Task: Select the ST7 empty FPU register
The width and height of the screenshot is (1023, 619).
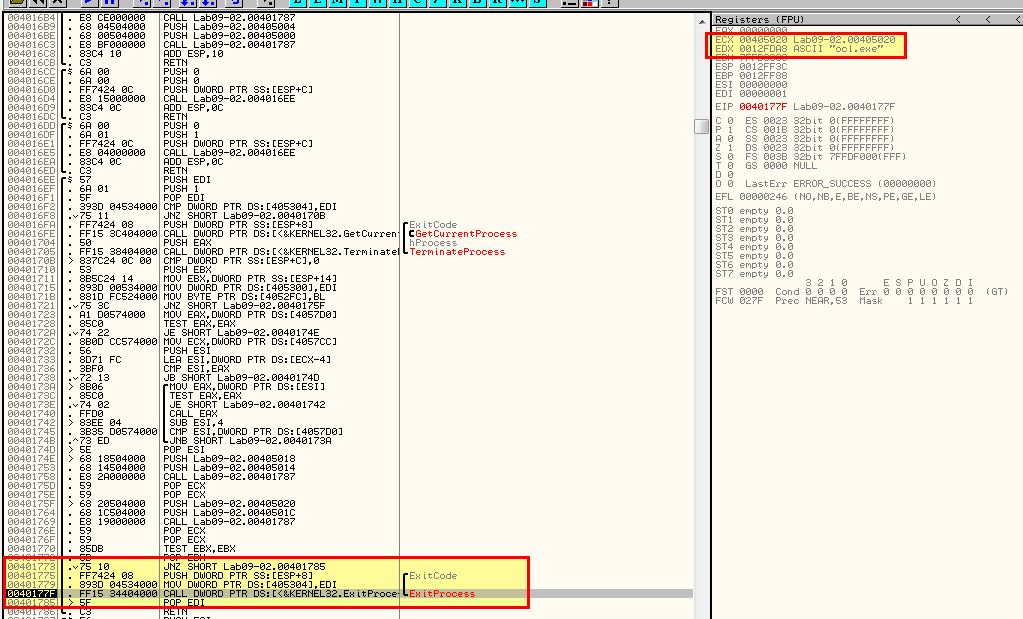Action: tap(754, 274)
